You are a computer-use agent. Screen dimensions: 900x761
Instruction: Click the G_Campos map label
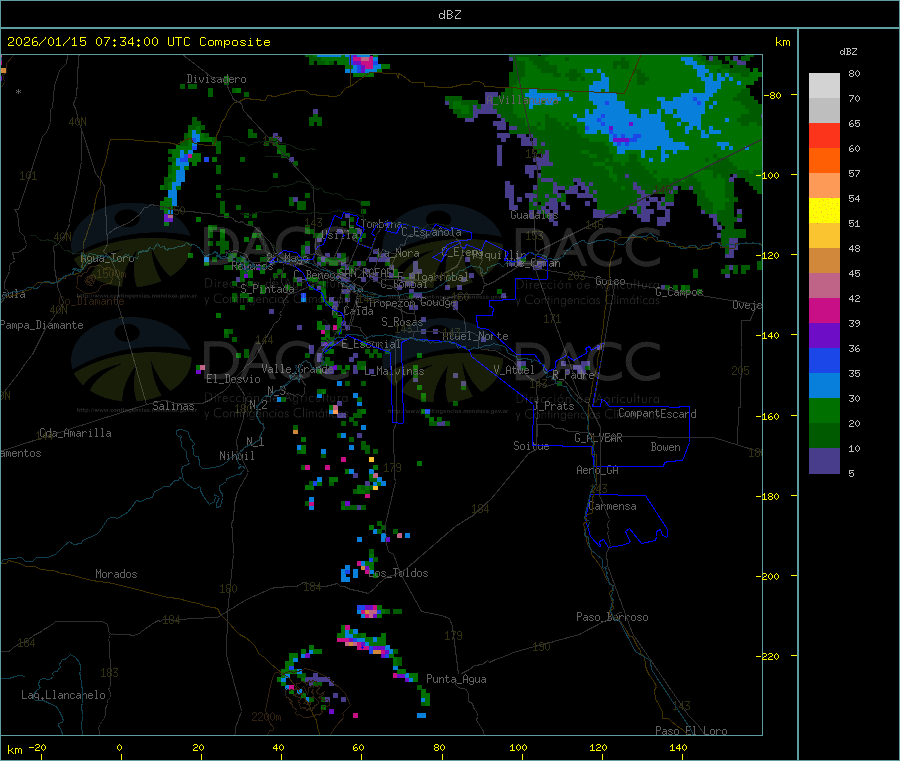pos(679,292)
